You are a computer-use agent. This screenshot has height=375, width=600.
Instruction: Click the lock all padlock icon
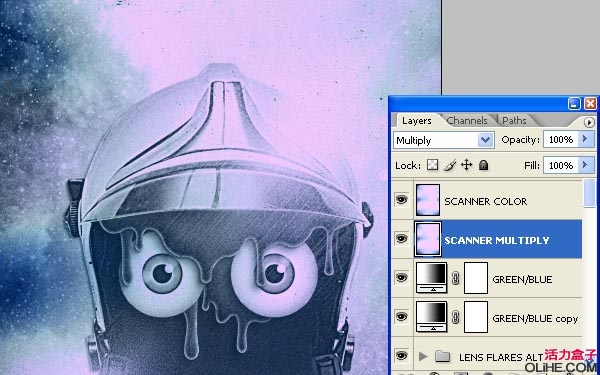point(484,165)
